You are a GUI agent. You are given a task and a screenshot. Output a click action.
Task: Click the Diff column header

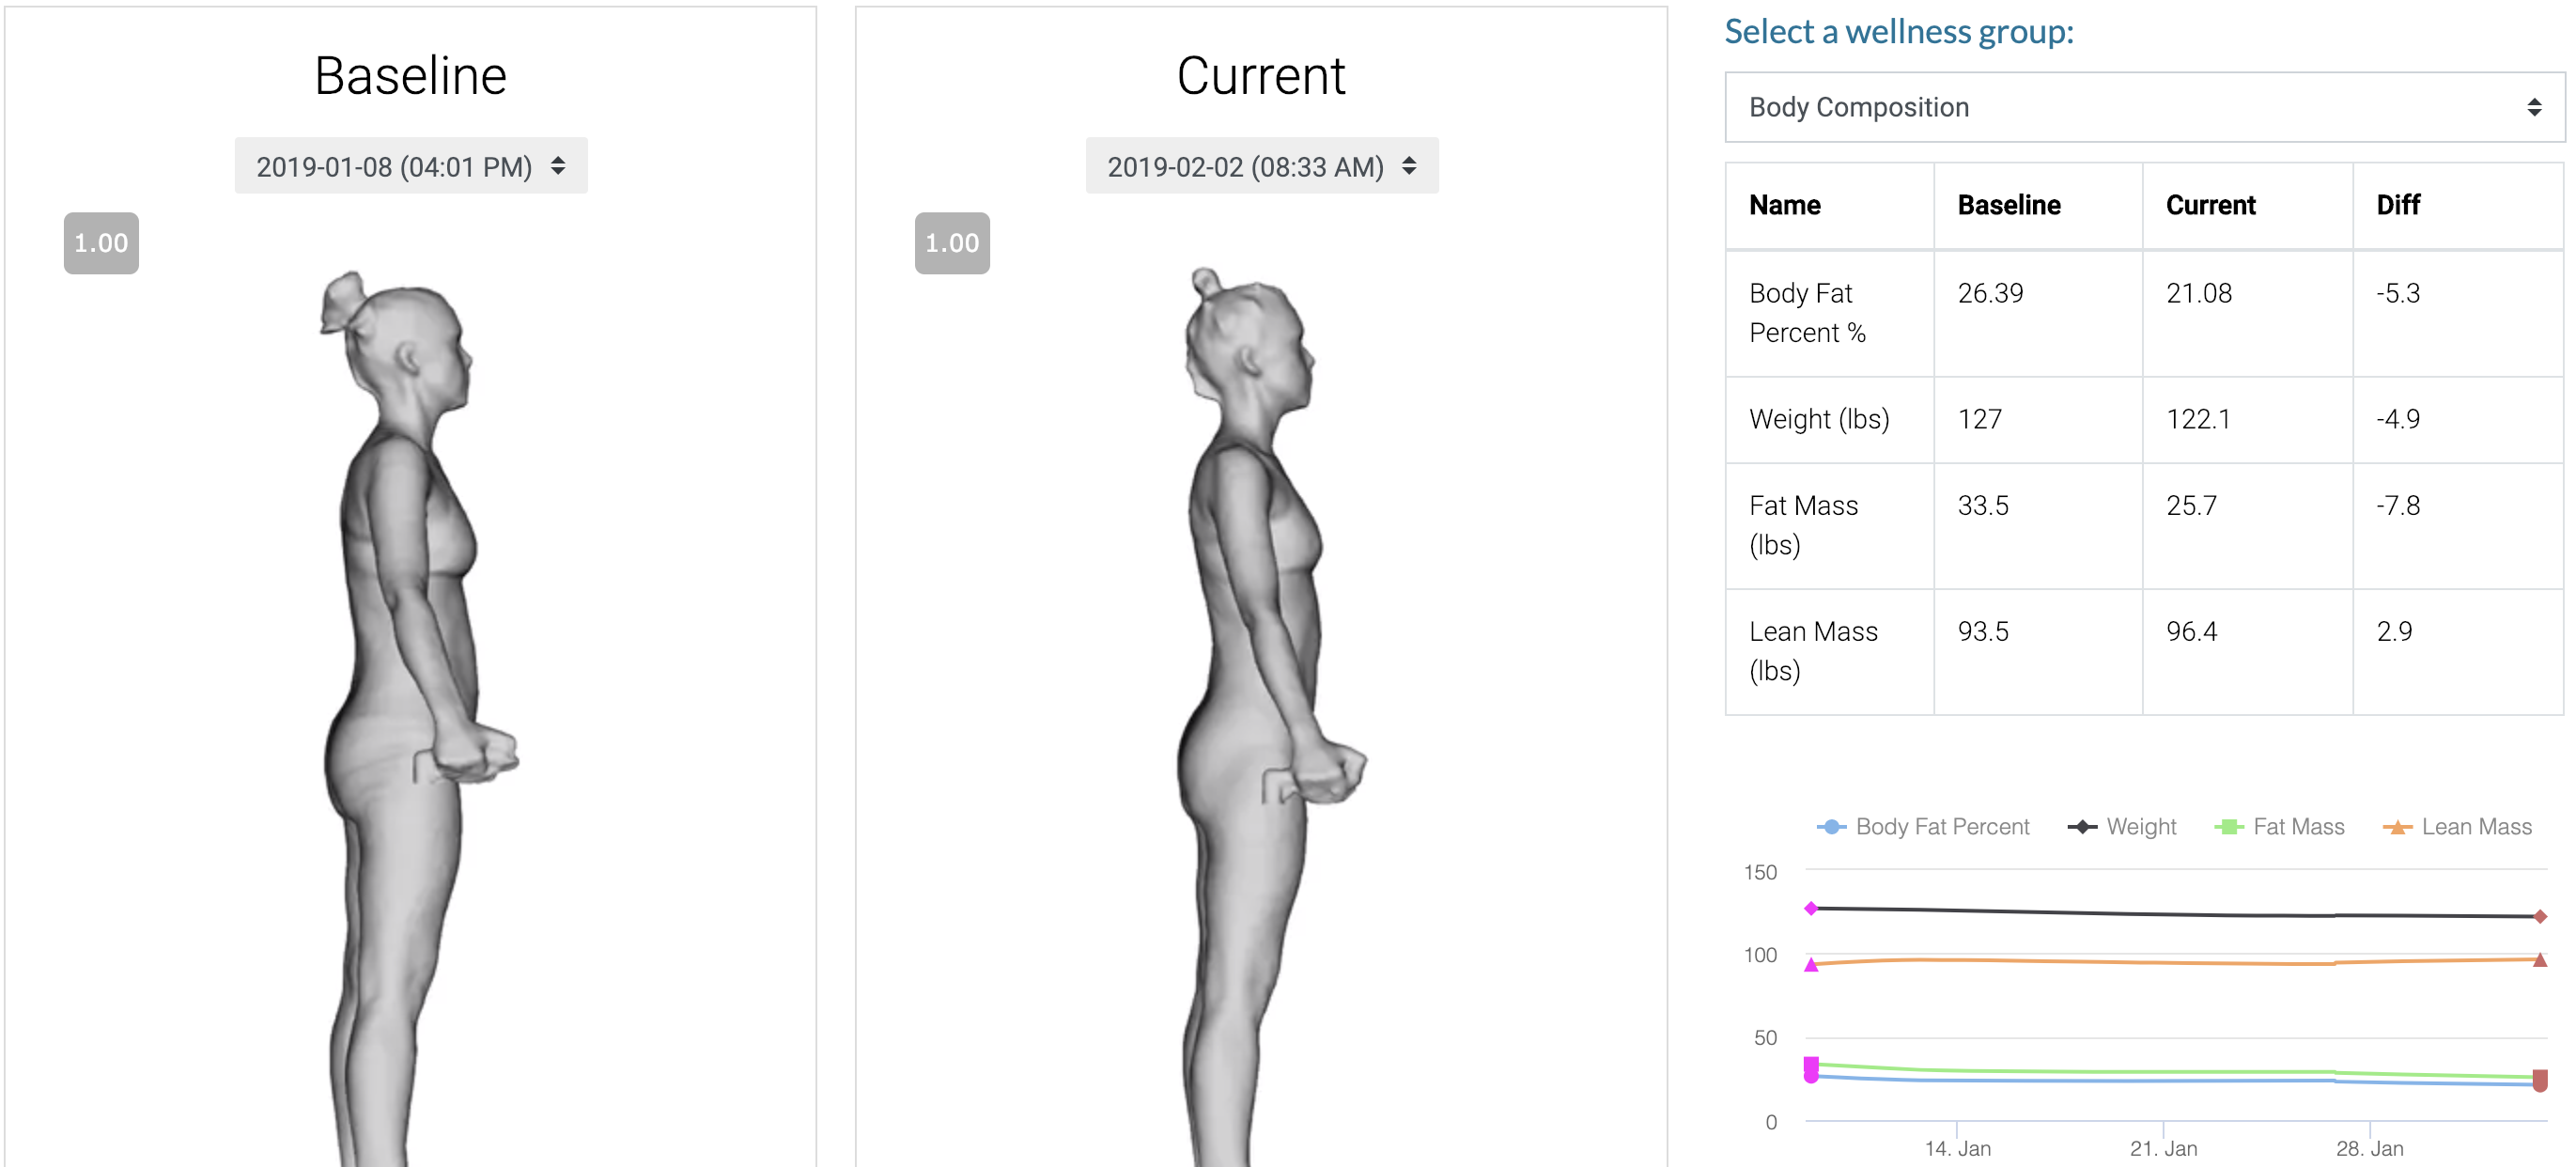(2397, 205)
